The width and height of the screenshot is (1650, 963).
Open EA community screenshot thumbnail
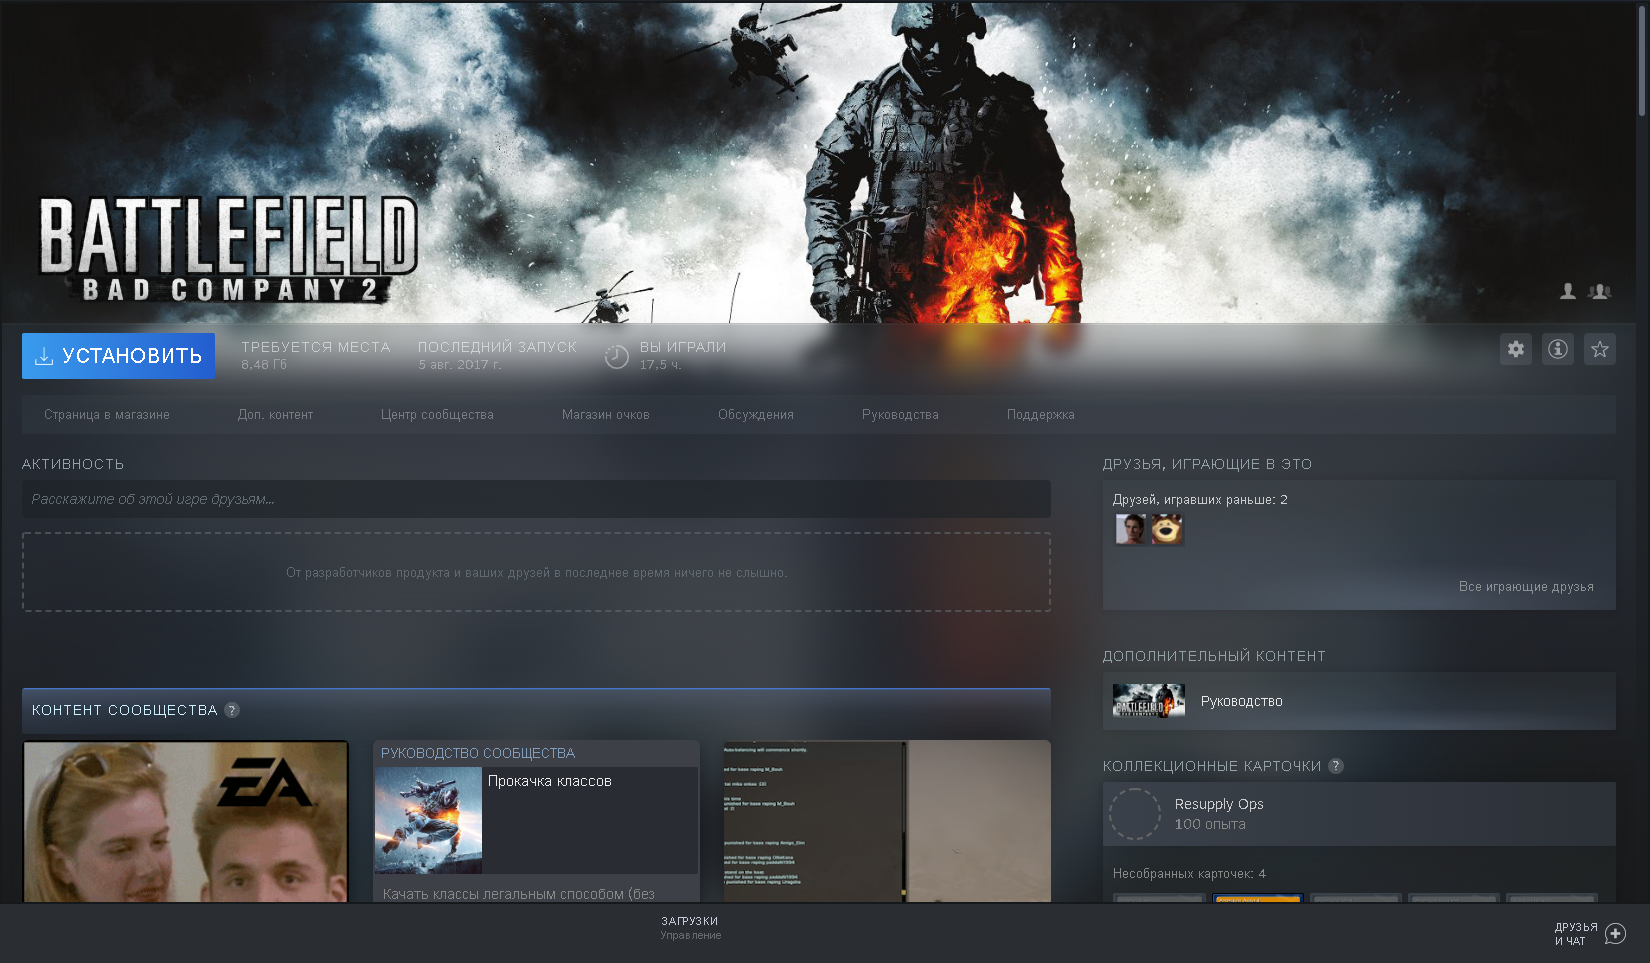pos(186,822)
